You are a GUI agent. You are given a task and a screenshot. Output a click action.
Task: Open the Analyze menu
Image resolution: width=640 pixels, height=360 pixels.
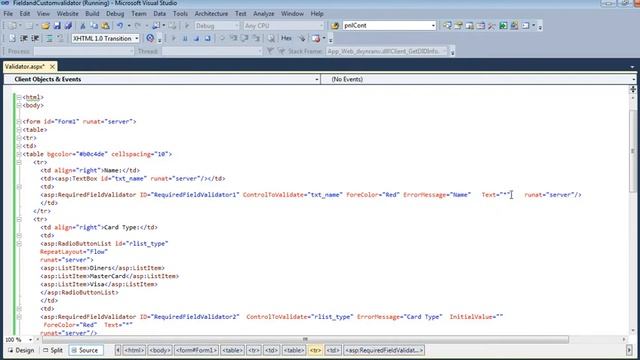[263, 13]
